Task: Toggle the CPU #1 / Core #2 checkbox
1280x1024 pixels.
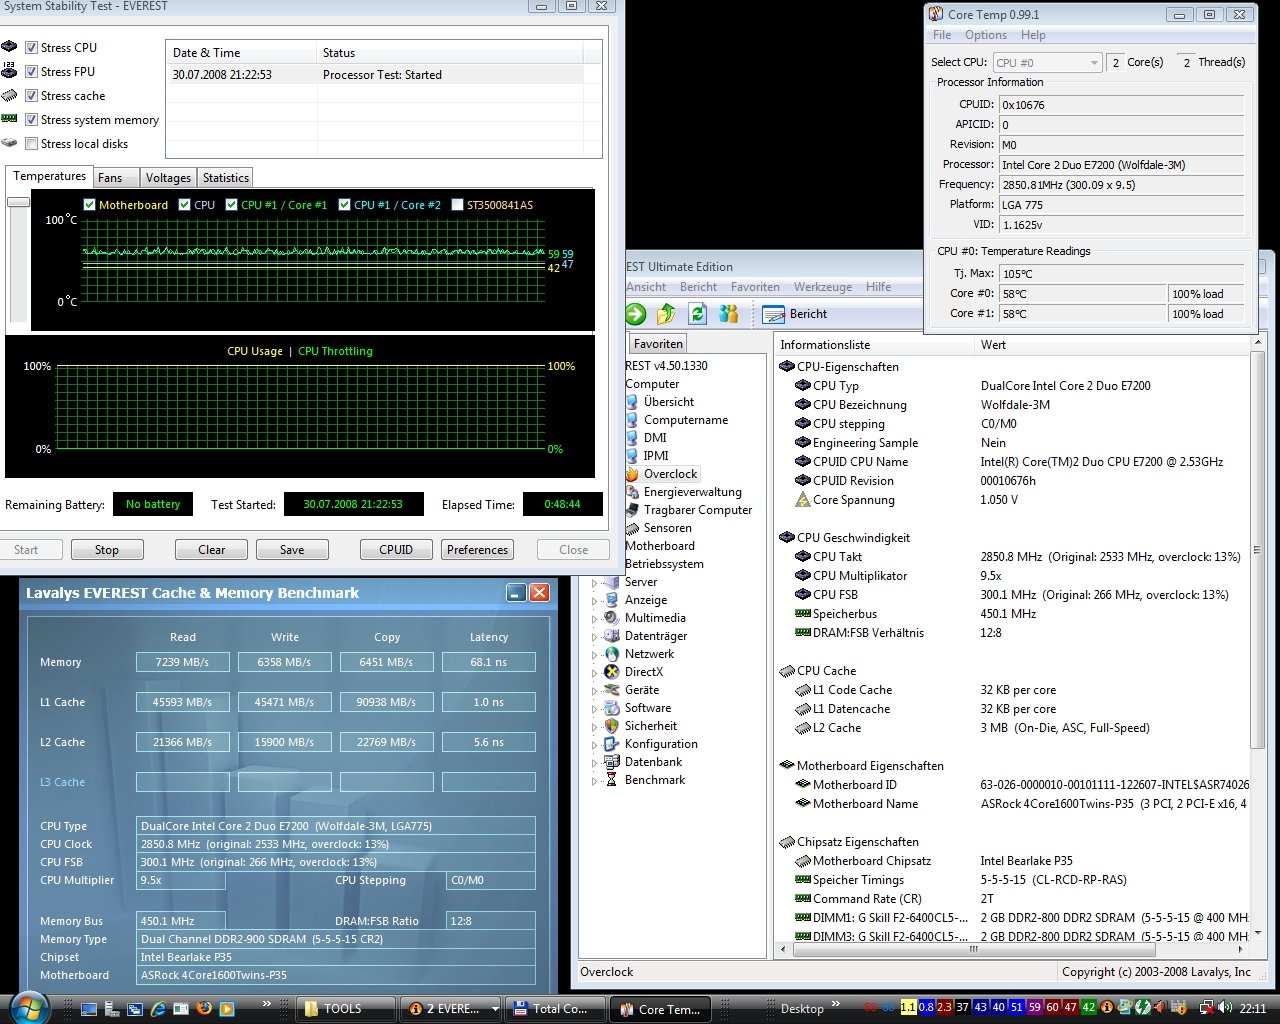Action: pyautogui.click(x=344, y=204)
